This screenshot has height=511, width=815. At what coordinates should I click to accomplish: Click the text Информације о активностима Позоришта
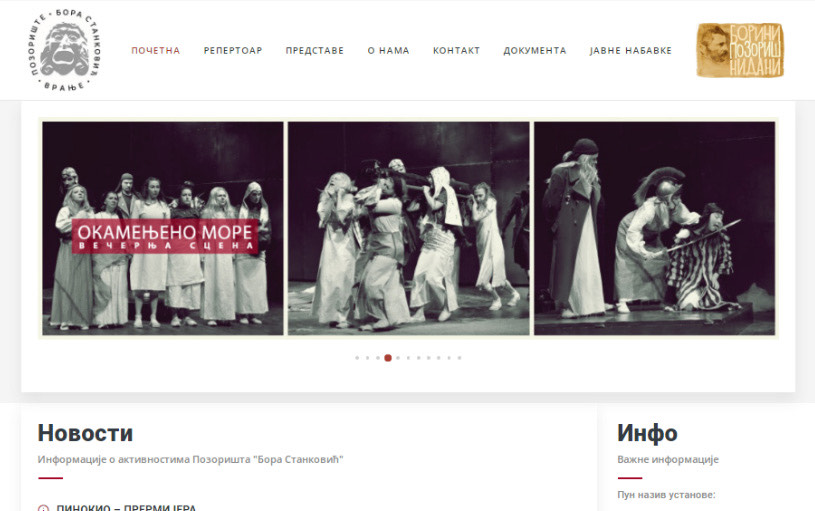click(190, 460)
